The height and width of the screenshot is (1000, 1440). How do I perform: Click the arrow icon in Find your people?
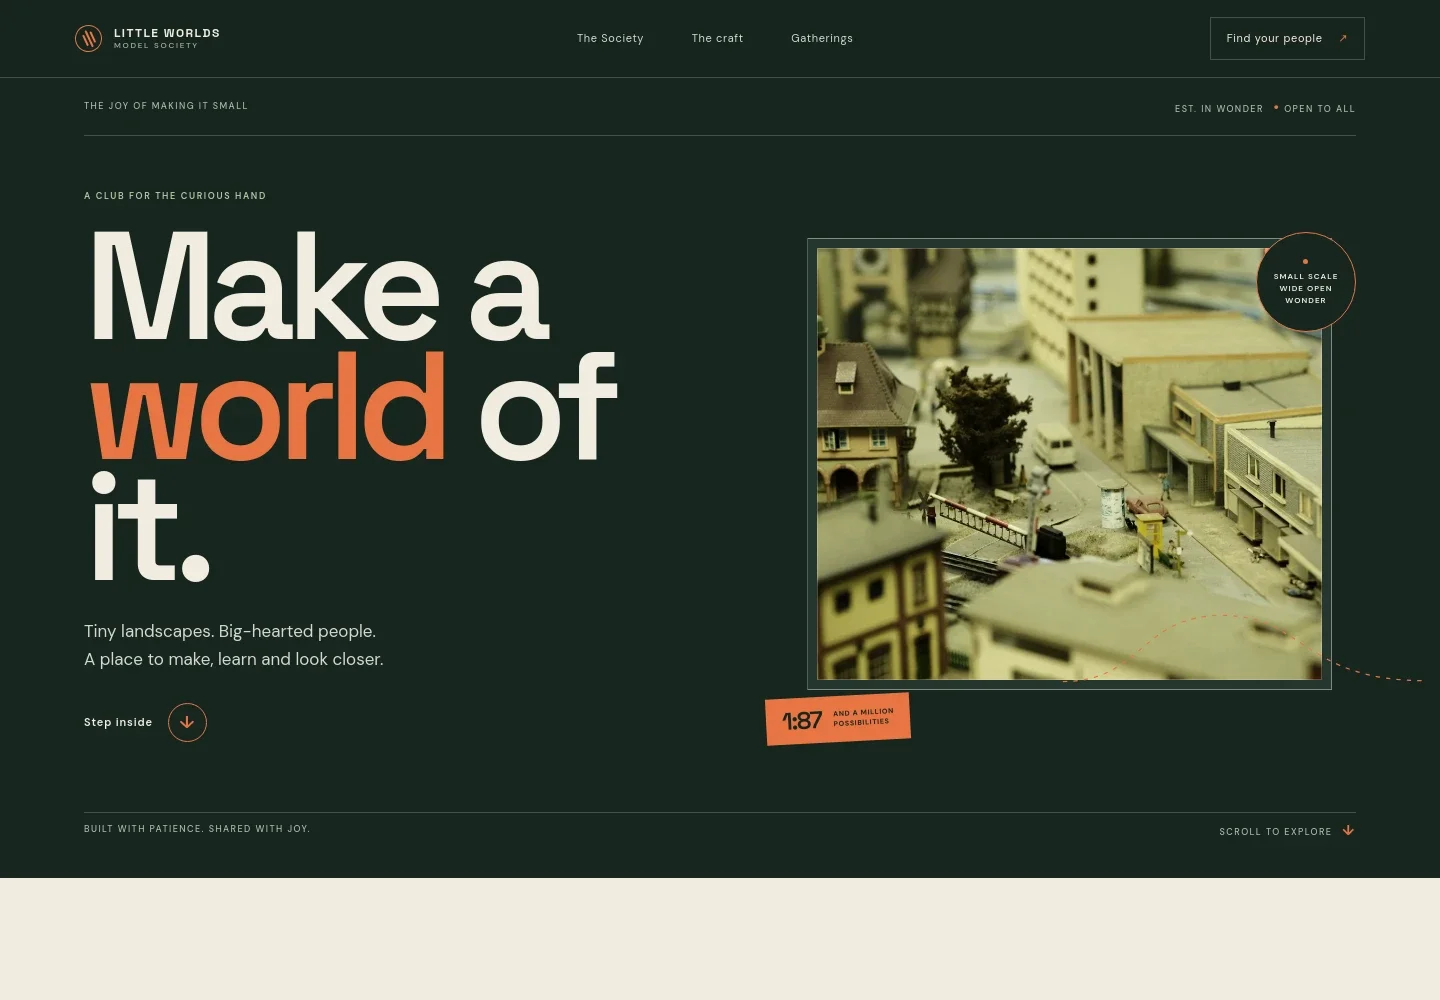coord(1343,38)
